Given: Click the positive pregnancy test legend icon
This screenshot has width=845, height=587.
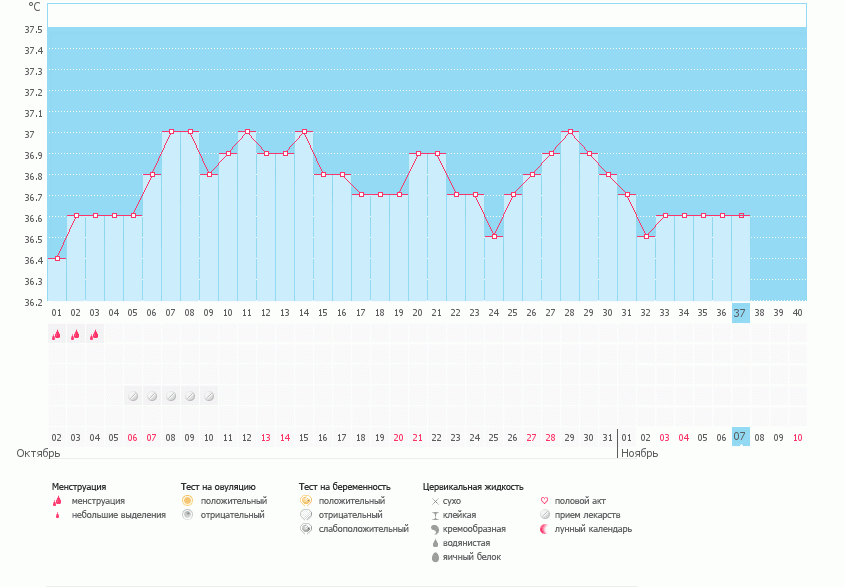Looking at the screenshot, I should pyautogui.click(x=306, y=501).
